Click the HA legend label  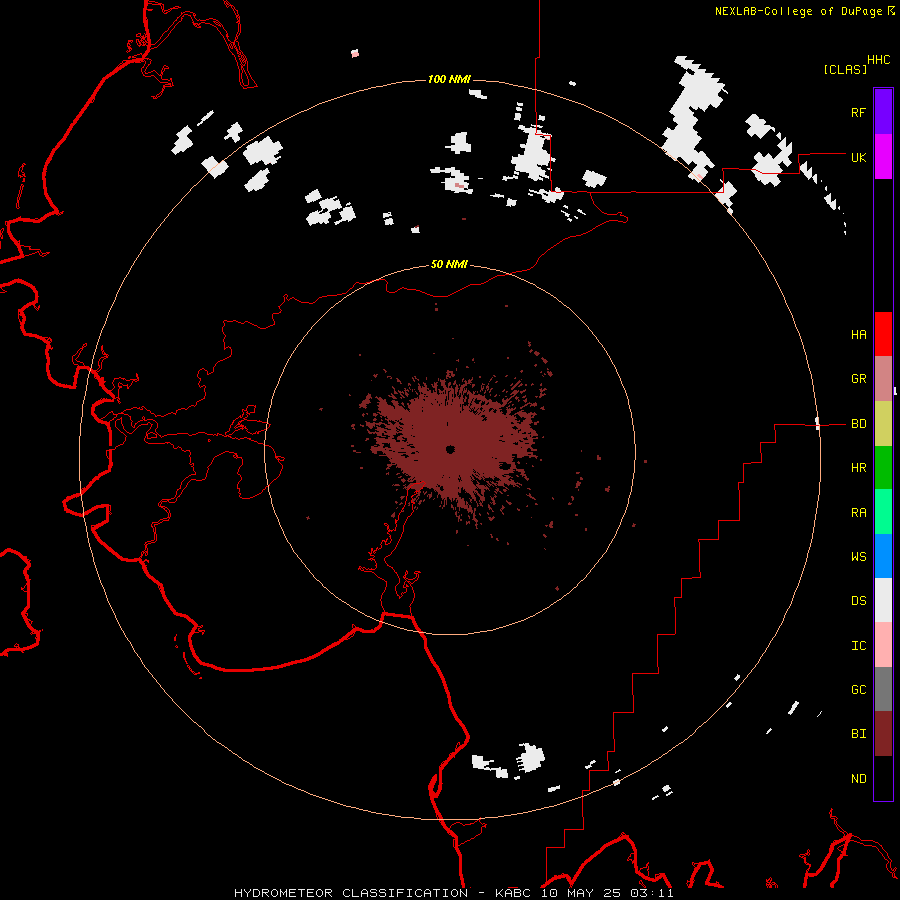[x=858, y=334]
